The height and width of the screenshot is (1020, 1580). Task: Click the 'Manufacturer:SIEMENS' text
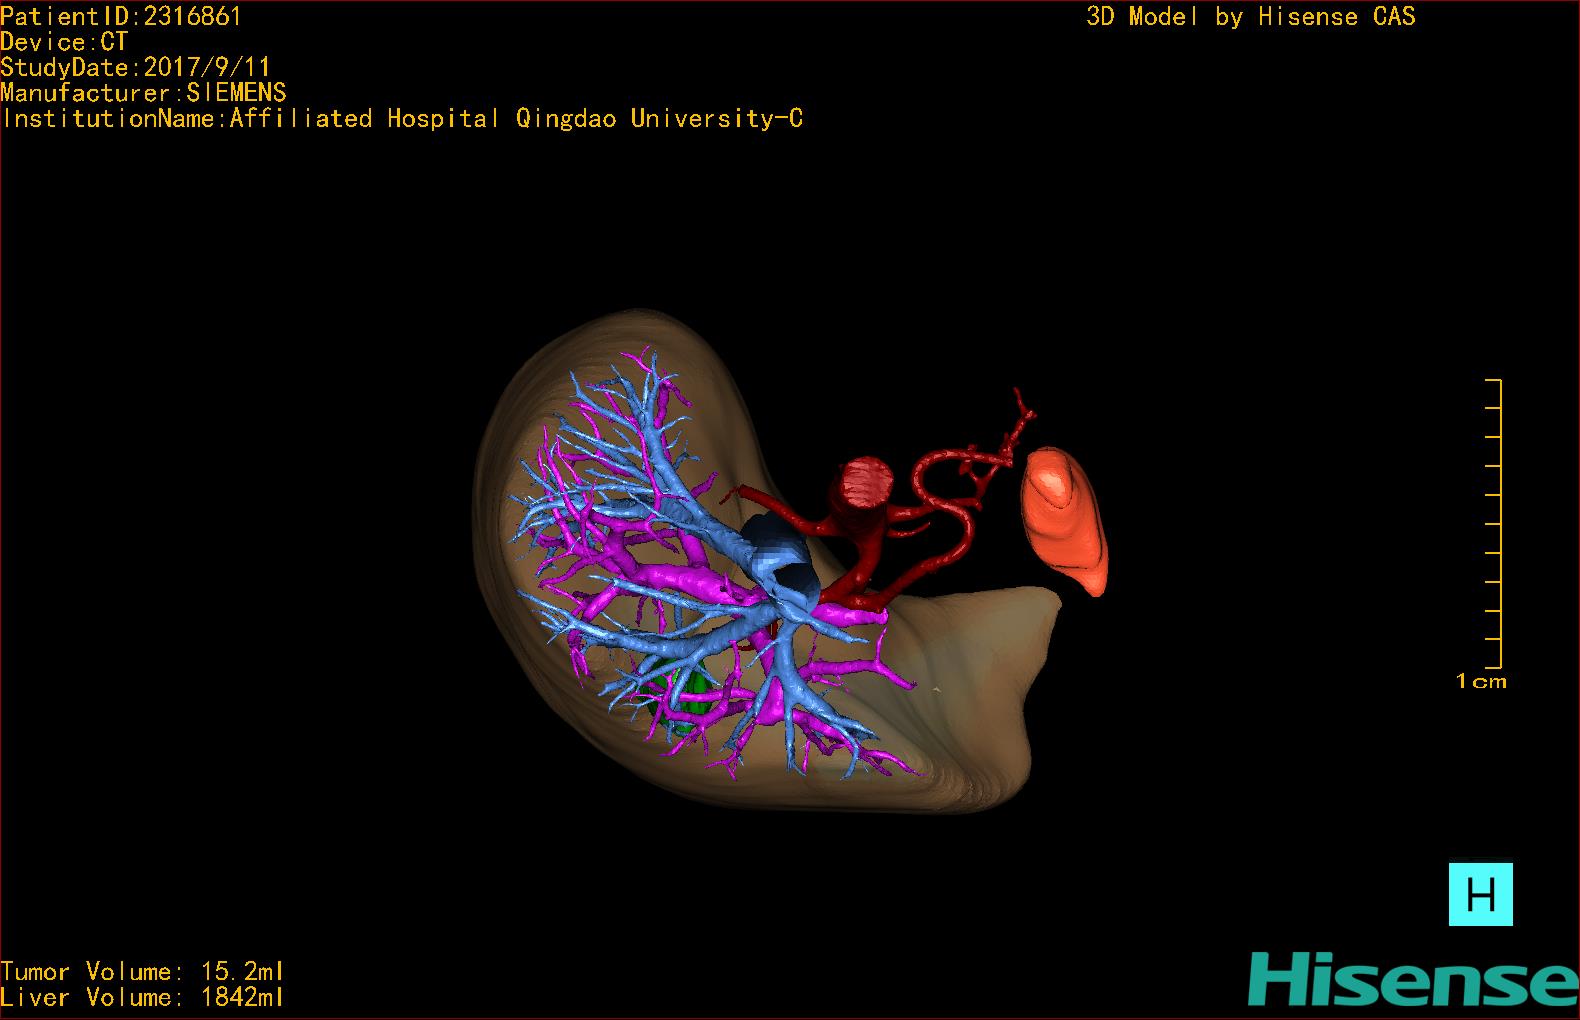pyautogui.click(x=143, y=93)
